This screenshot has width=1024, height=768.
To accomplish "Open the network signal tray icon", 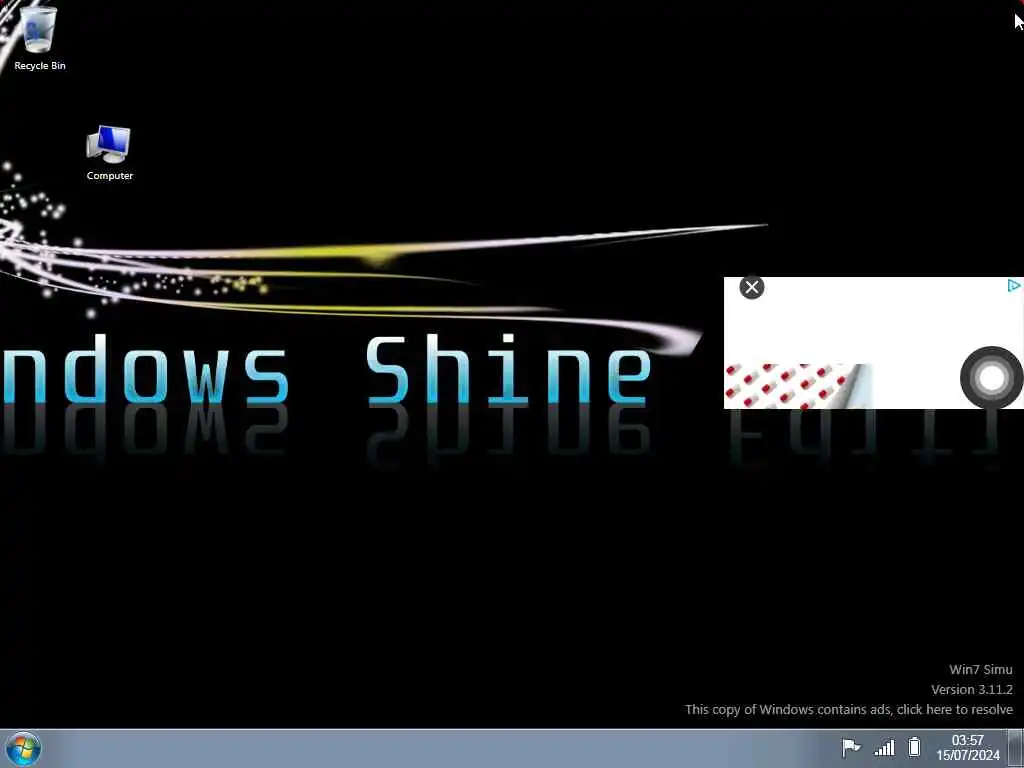I will point(884,747).
